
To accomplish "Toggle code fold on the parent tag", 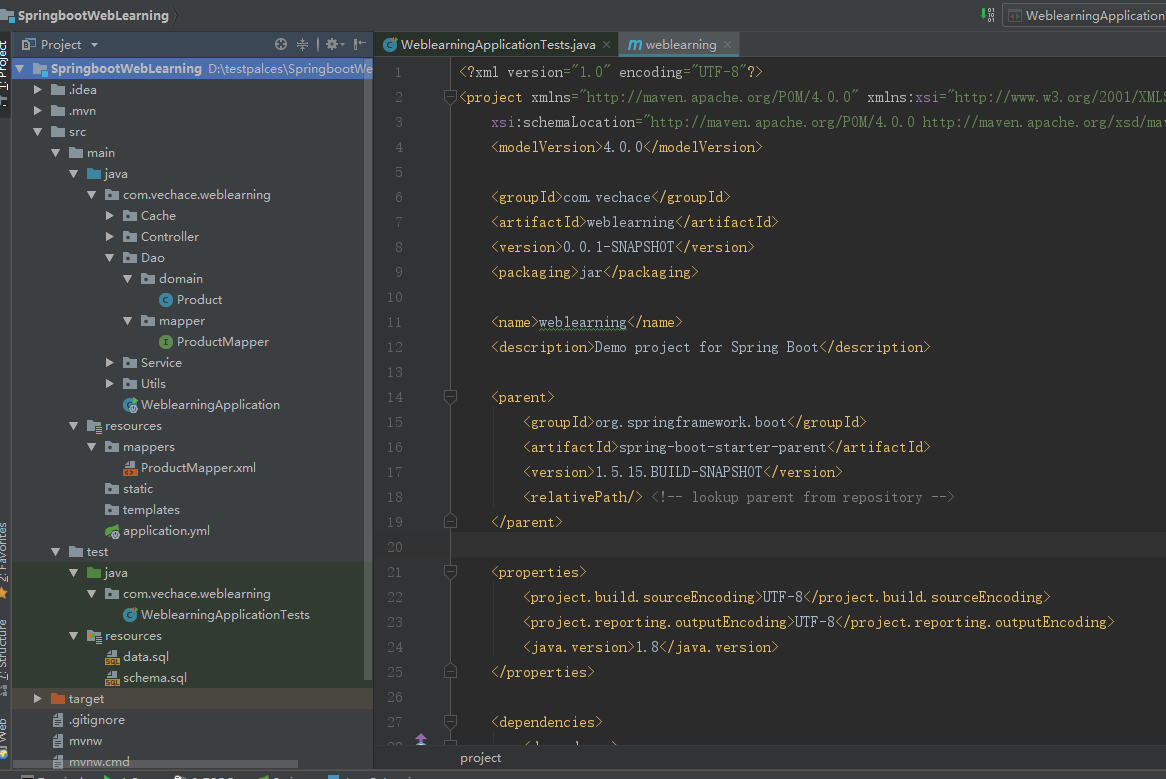I will pos(450,397).
